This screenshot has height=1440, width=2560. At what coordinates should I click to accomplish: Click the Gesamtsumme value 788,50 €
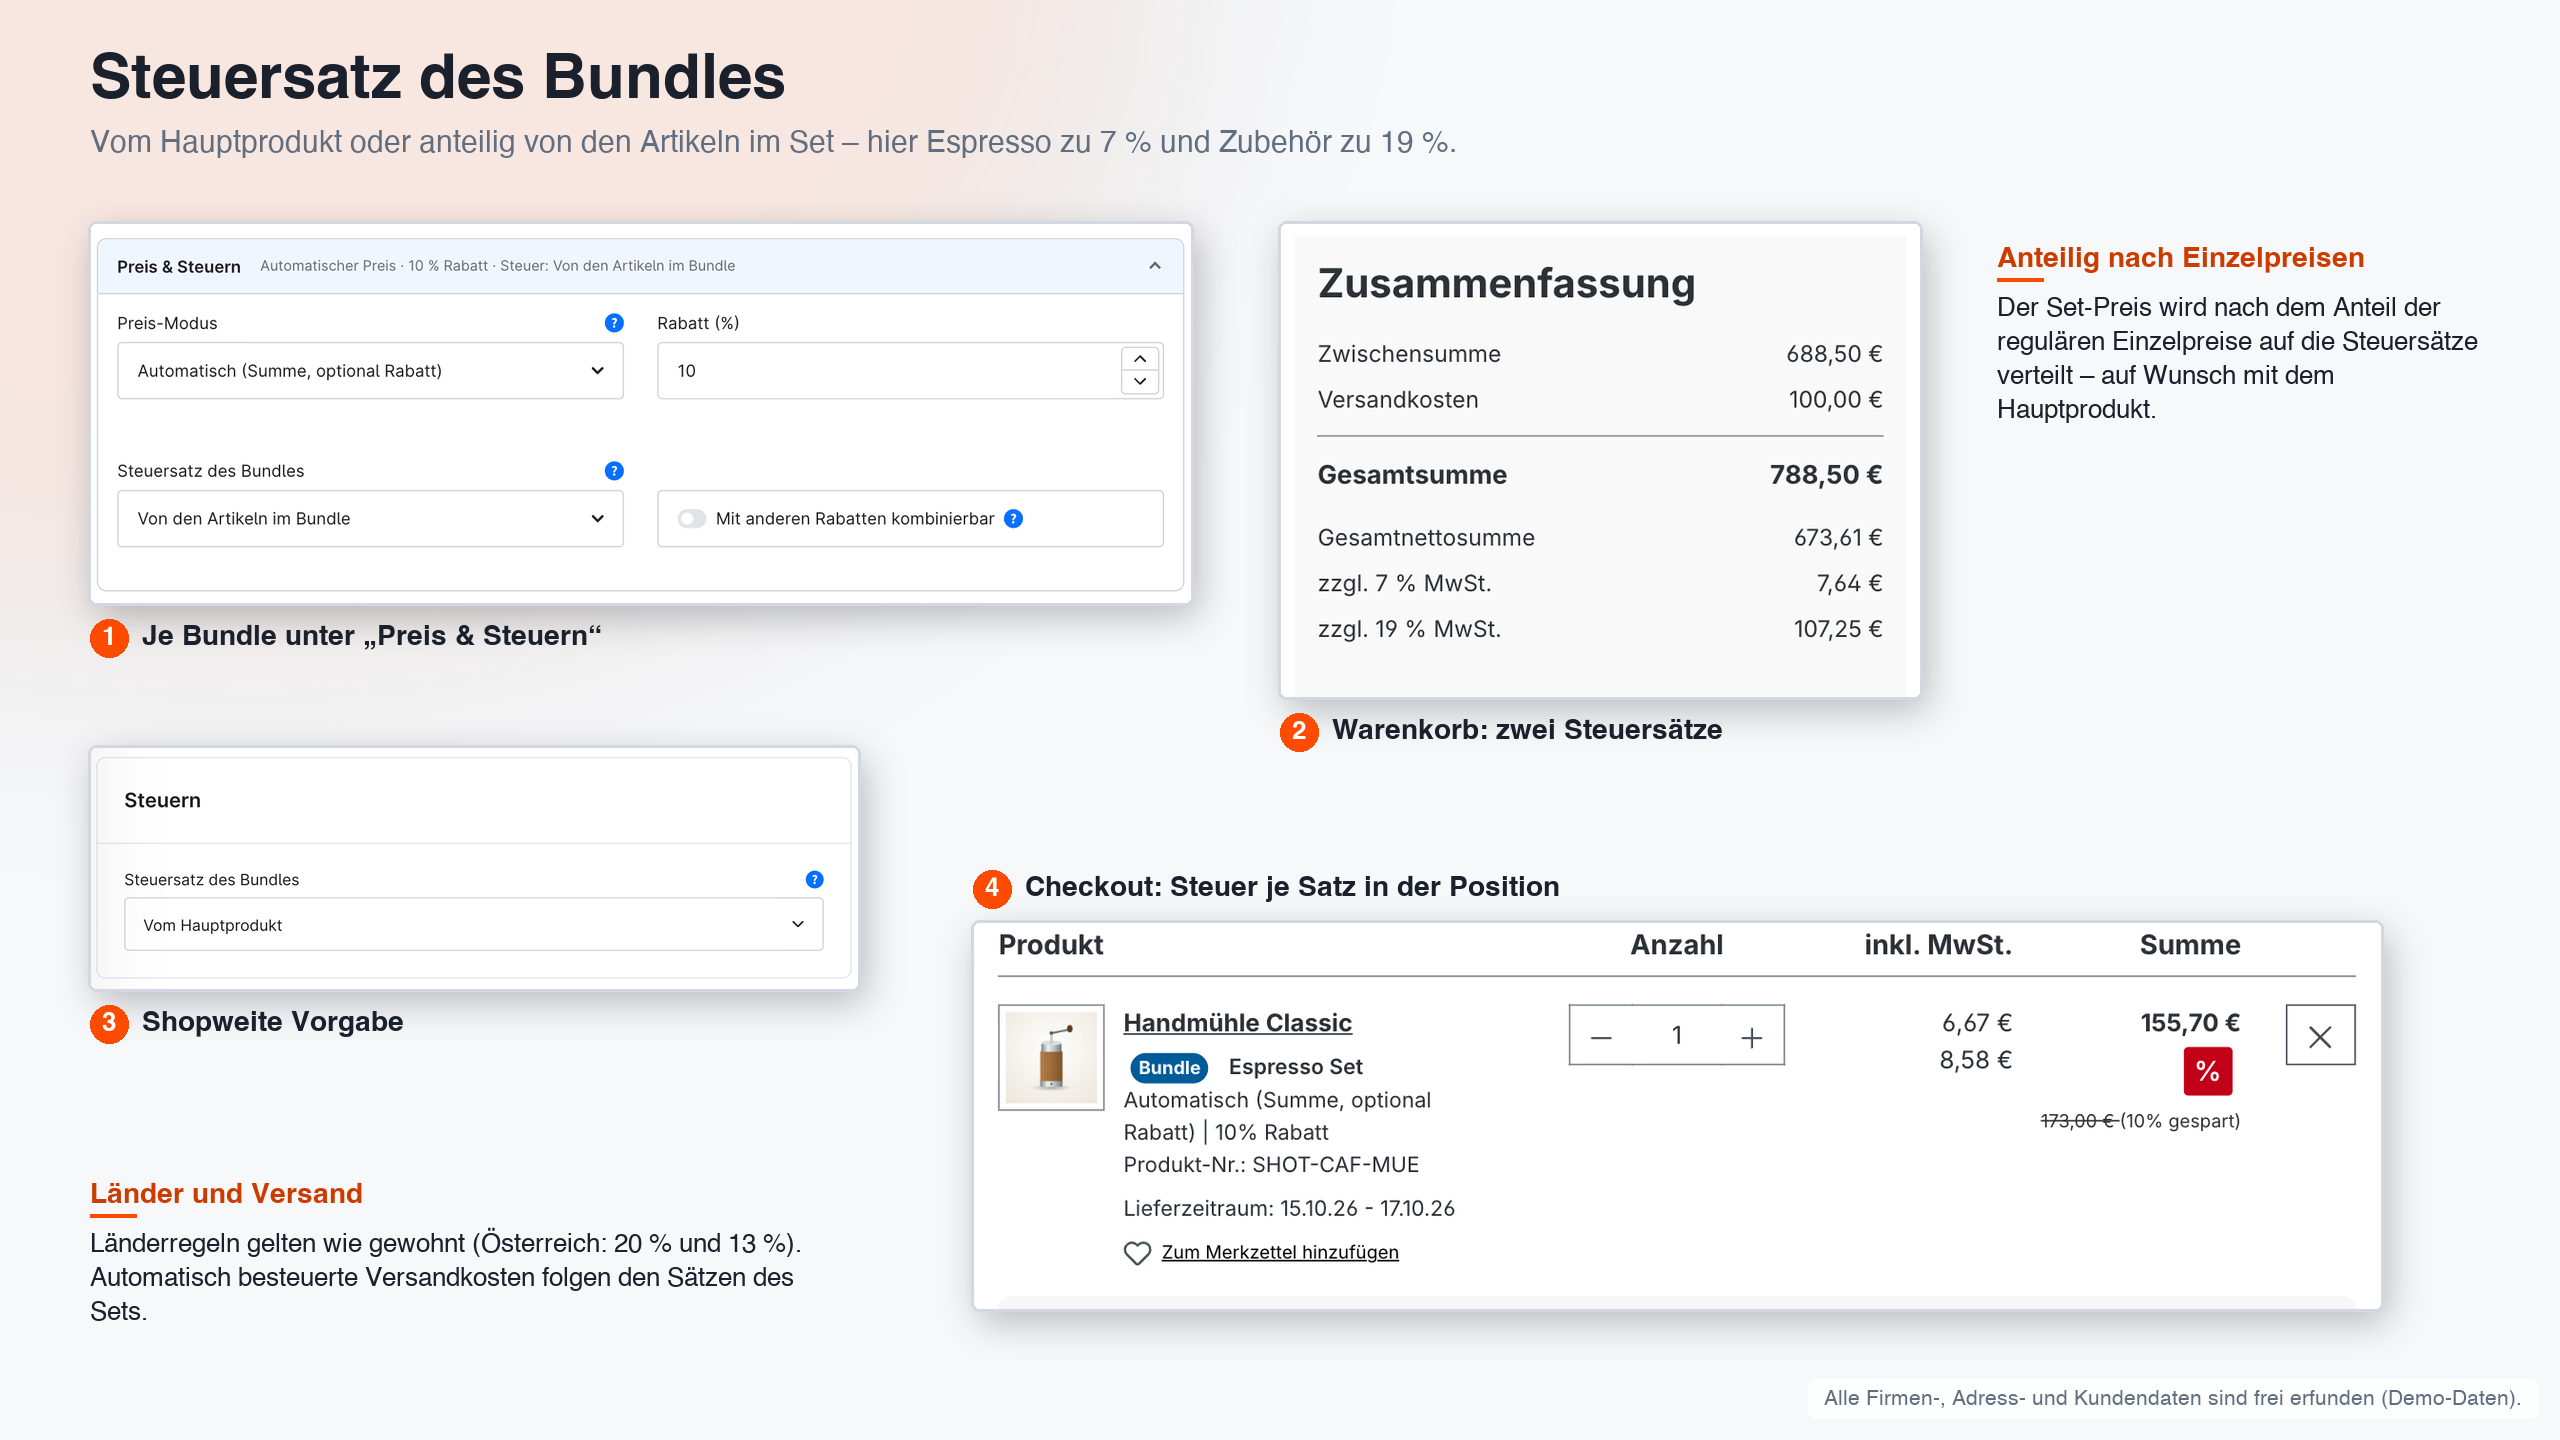click(x=1825, y=474)
